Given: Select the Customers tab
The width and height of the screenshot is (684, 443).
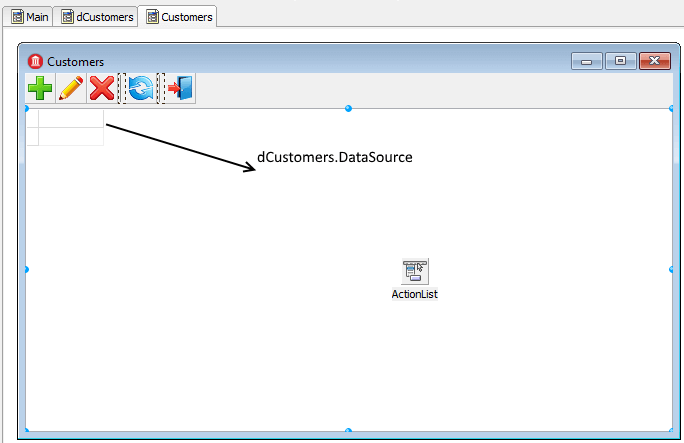Looking at the screenshot, I should 179,17.
